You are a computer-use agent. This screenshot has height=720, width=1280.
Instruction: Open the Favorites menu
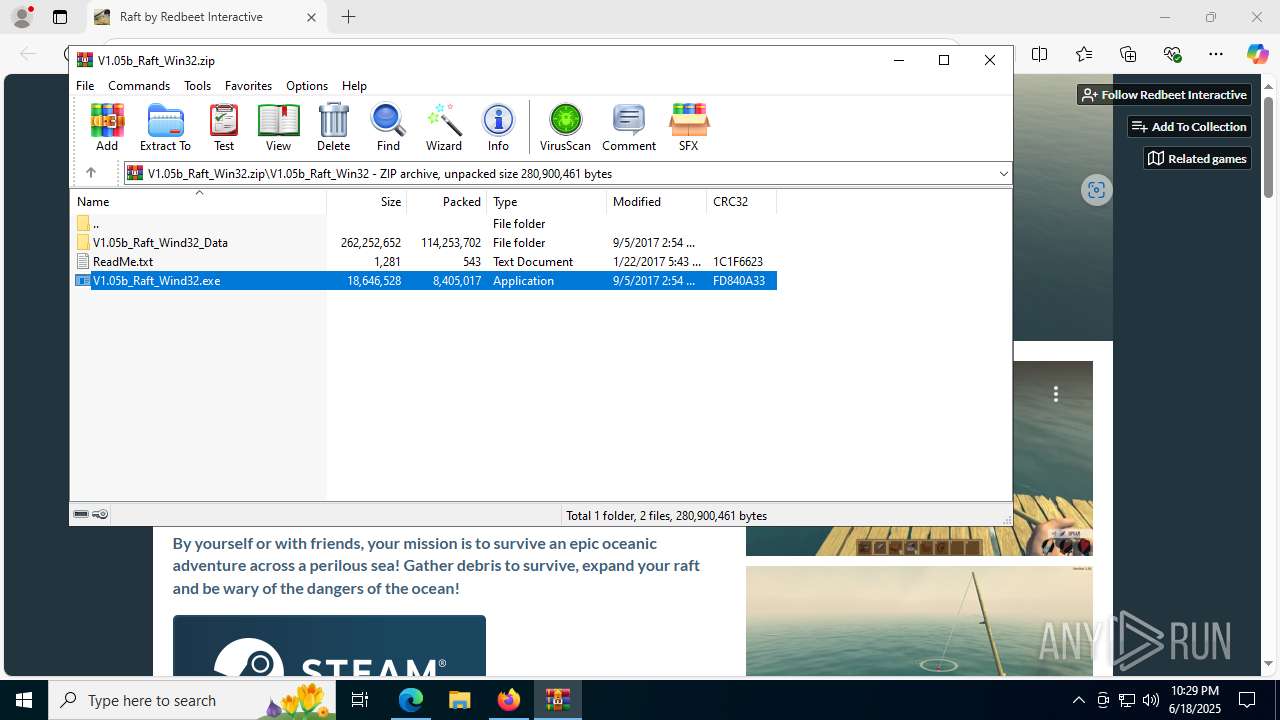(x=248, y=86)
